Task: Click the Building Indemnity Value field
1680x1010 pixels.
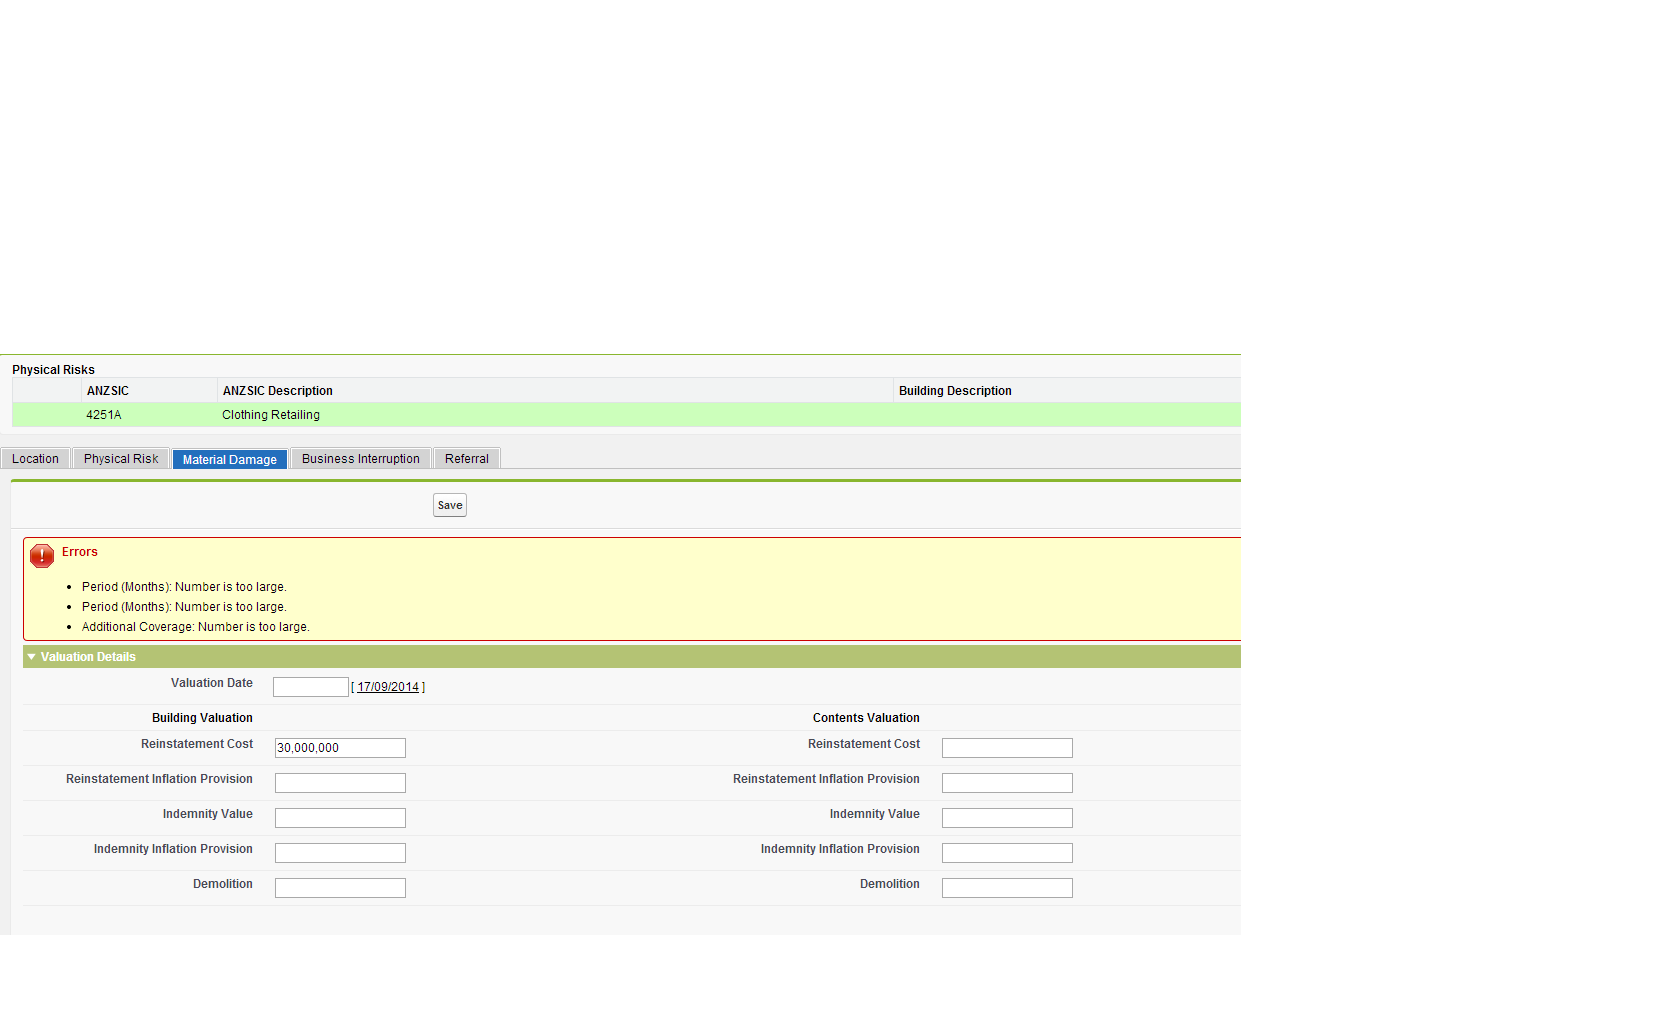Action: coord(339,817)
